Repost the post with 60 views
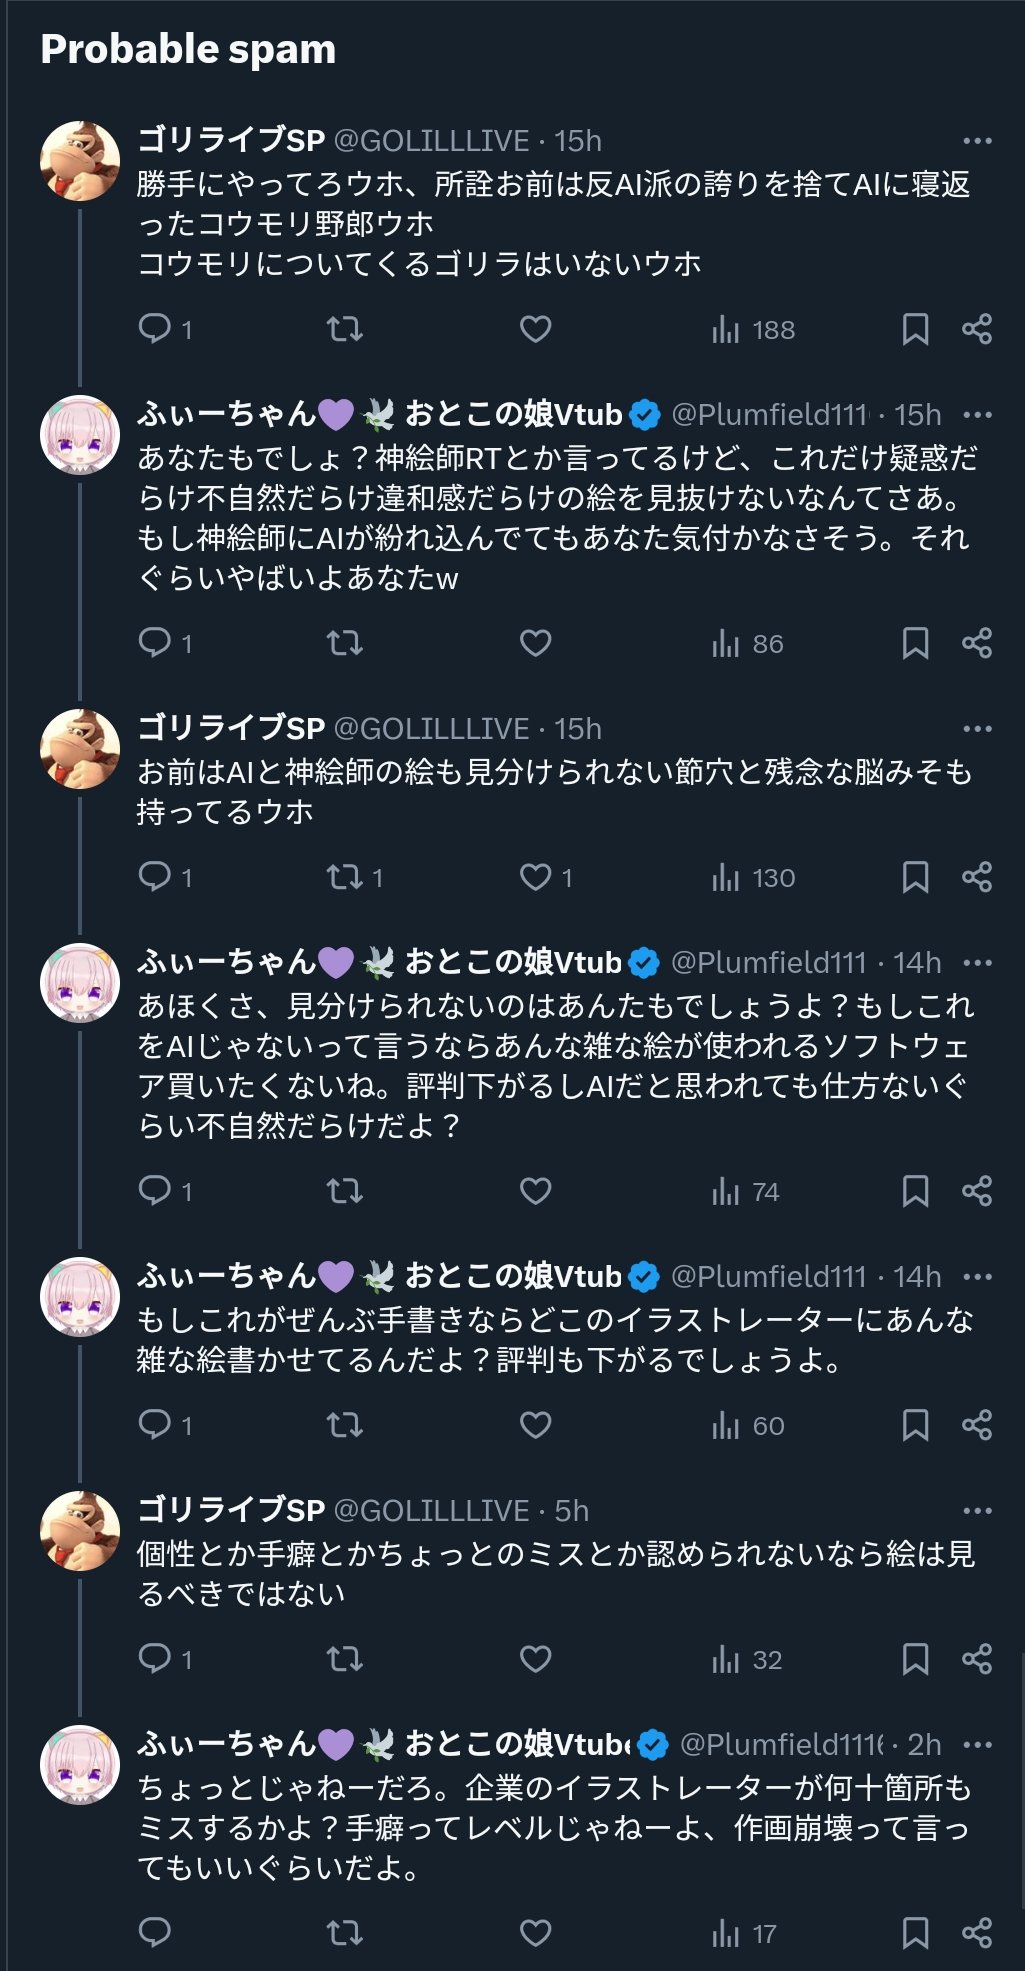Image resolution: width=1025 pixels, height=1971 pixels. coord(345,1425)
